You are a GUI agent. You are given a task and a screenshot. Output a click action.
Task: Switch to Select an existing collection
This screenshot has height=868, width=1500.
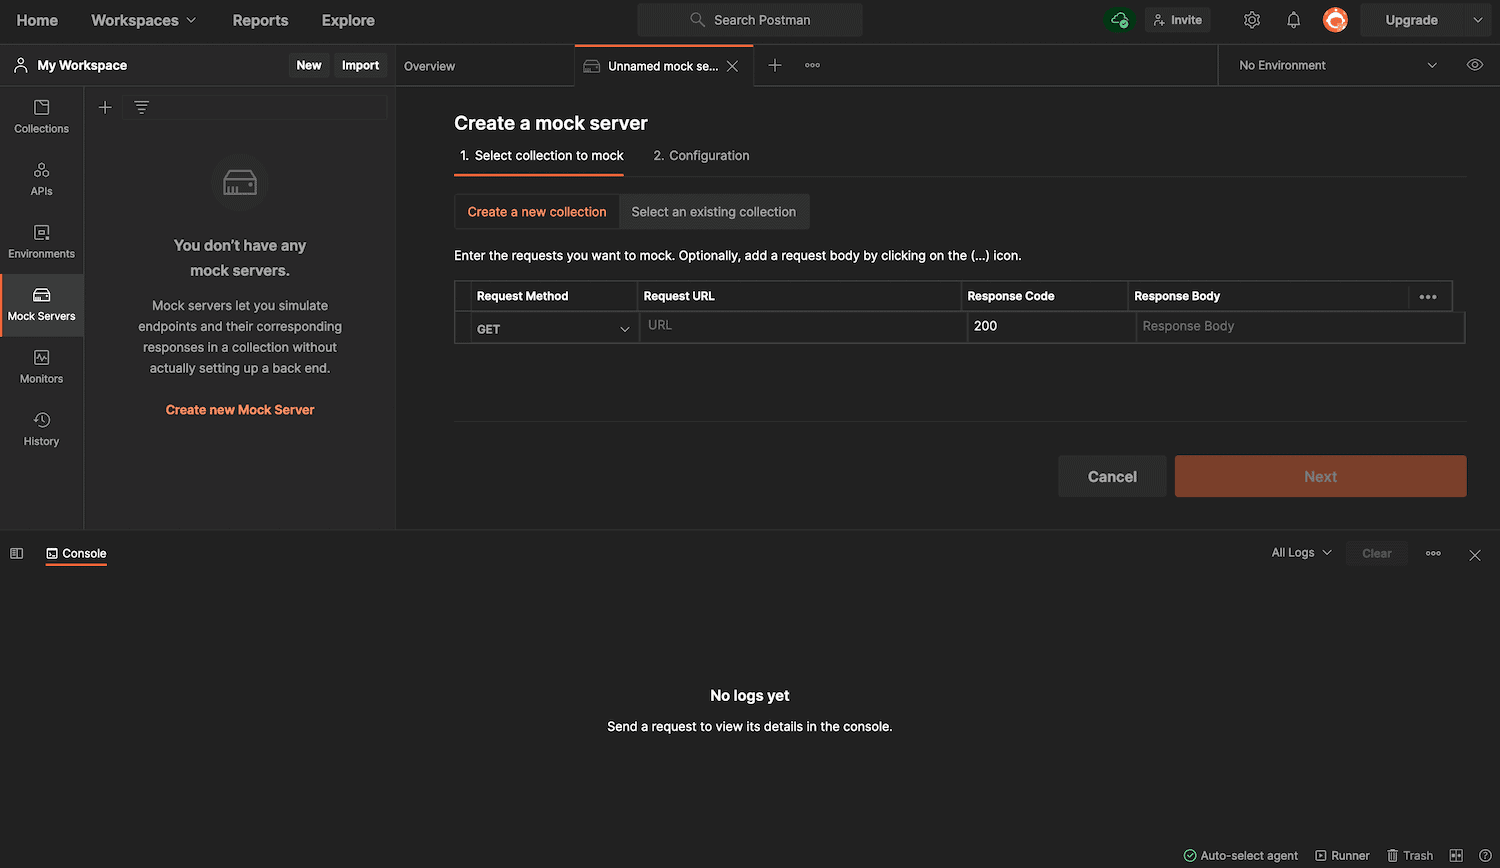pyautogui.click(x=713, y=211)
